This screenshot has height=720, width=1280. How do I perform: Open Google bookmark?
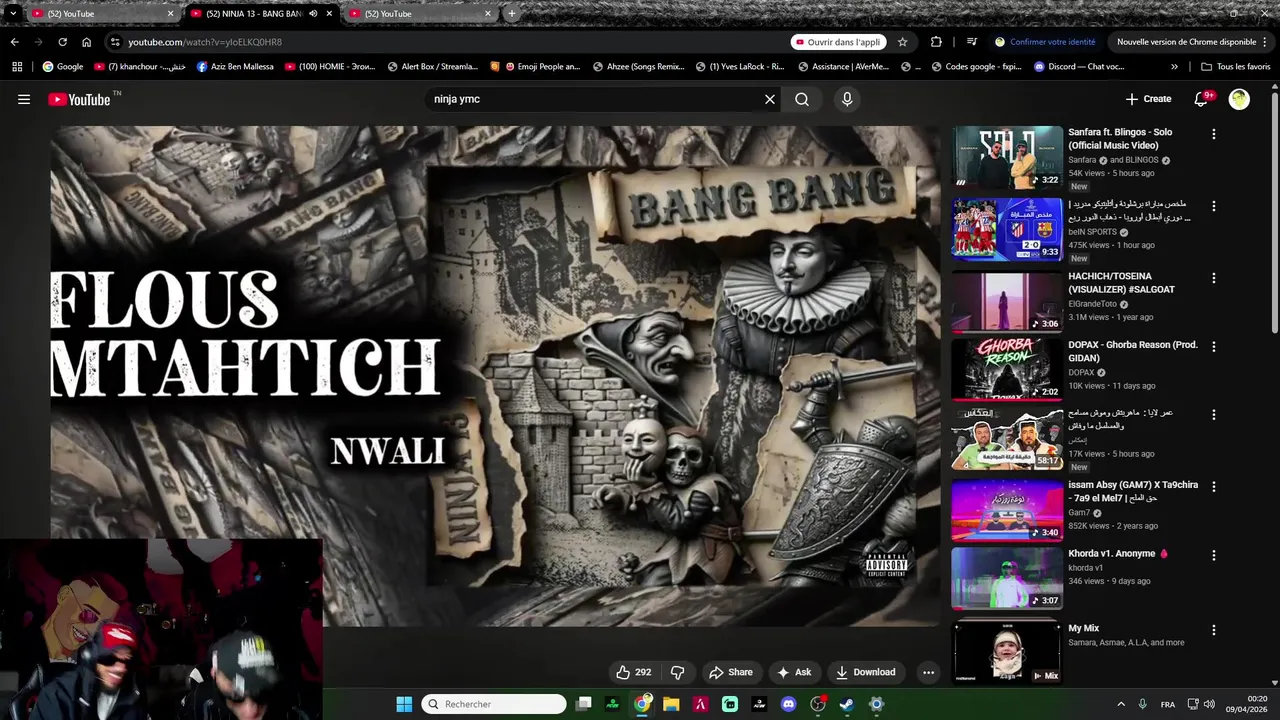click(62, 67)
